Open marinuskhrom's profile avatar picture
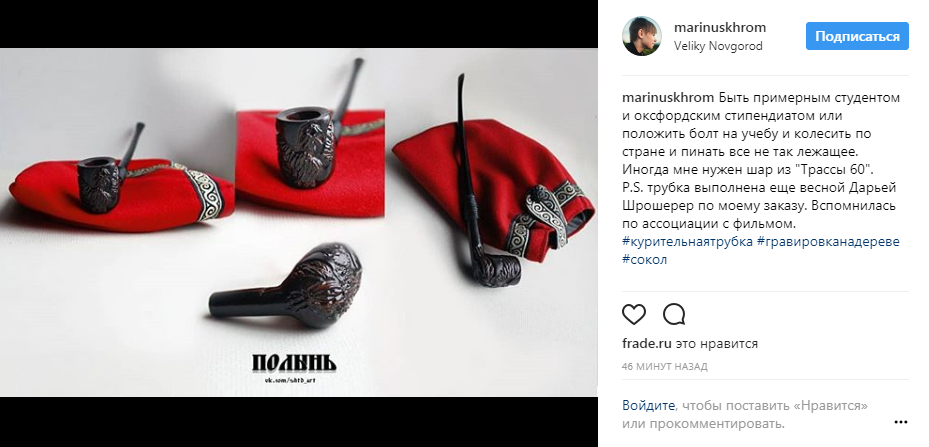The height and width of the screenshot is (447, 929). [x=642, y=36]
